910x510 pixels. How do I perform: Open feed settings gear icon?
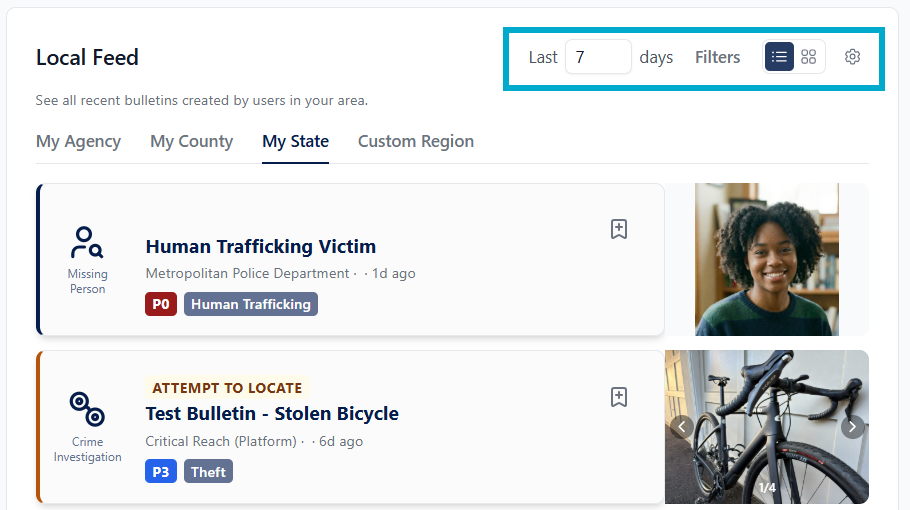852,57
